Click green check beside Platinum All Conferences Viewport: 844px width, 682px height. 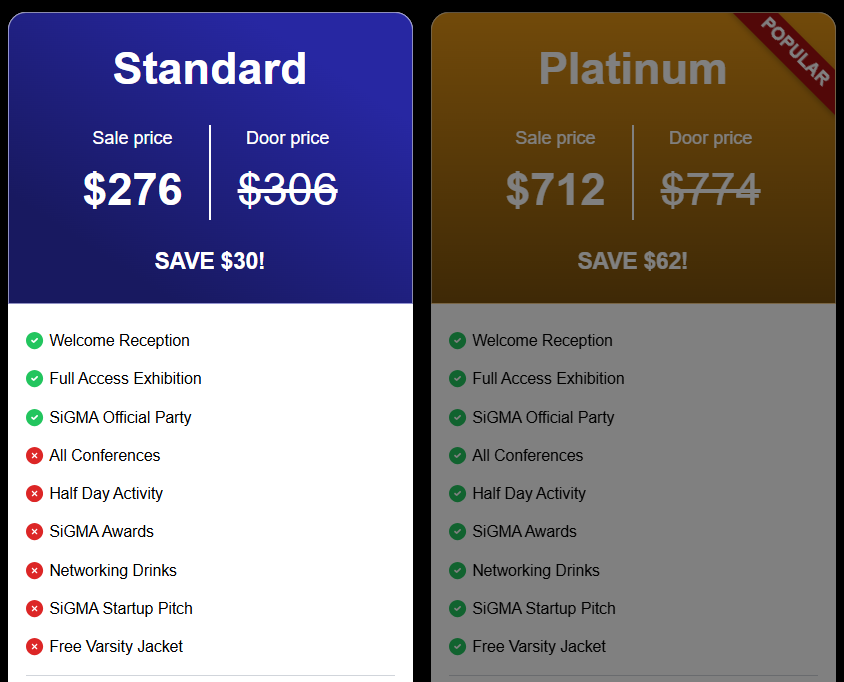point(458,455)
